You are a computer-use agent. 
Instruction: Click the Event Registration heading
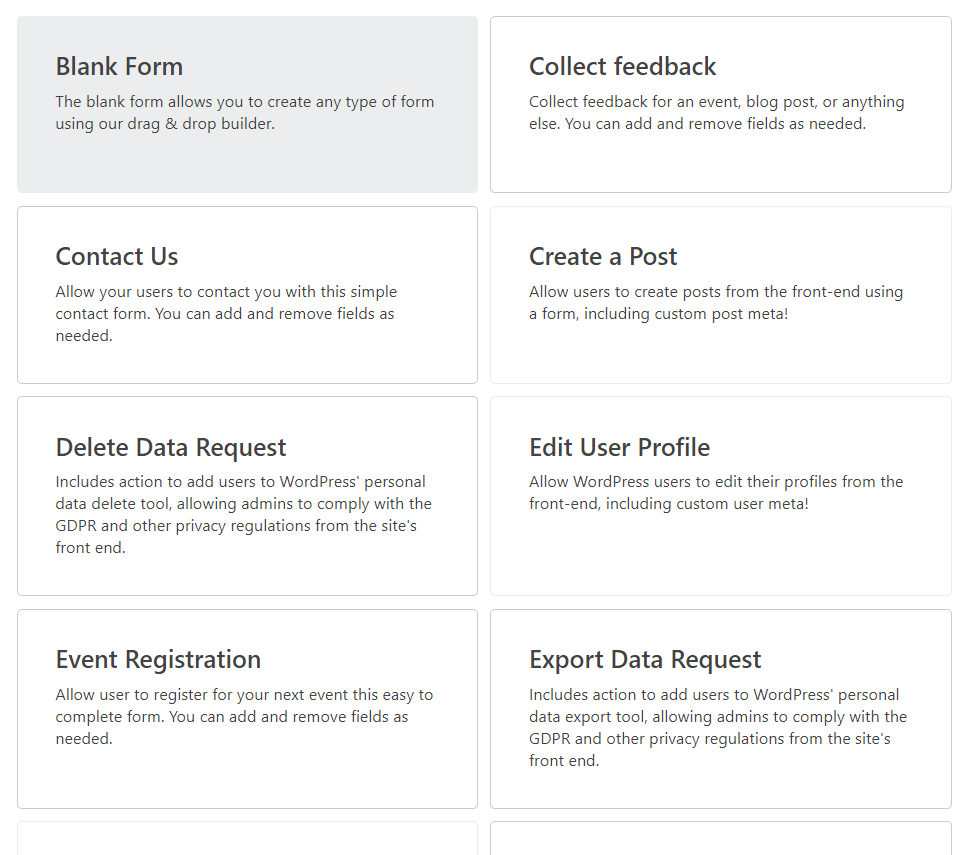click(158, 660)
